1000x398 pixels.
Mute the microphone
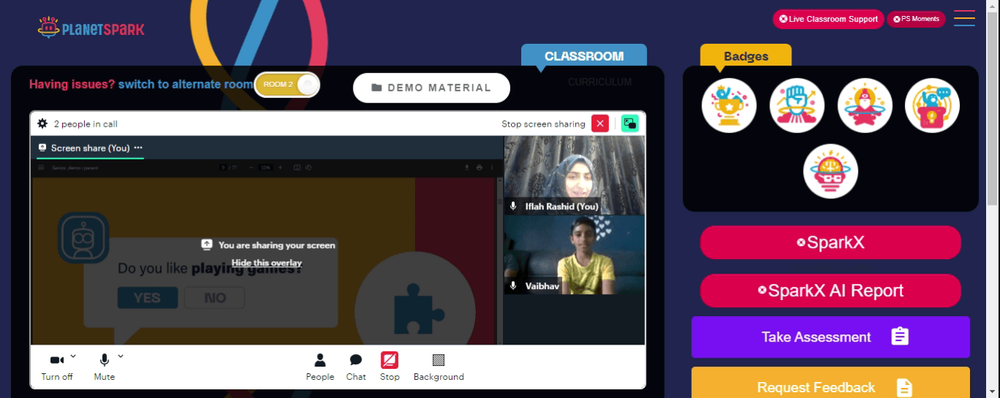(x=104, y=368)
